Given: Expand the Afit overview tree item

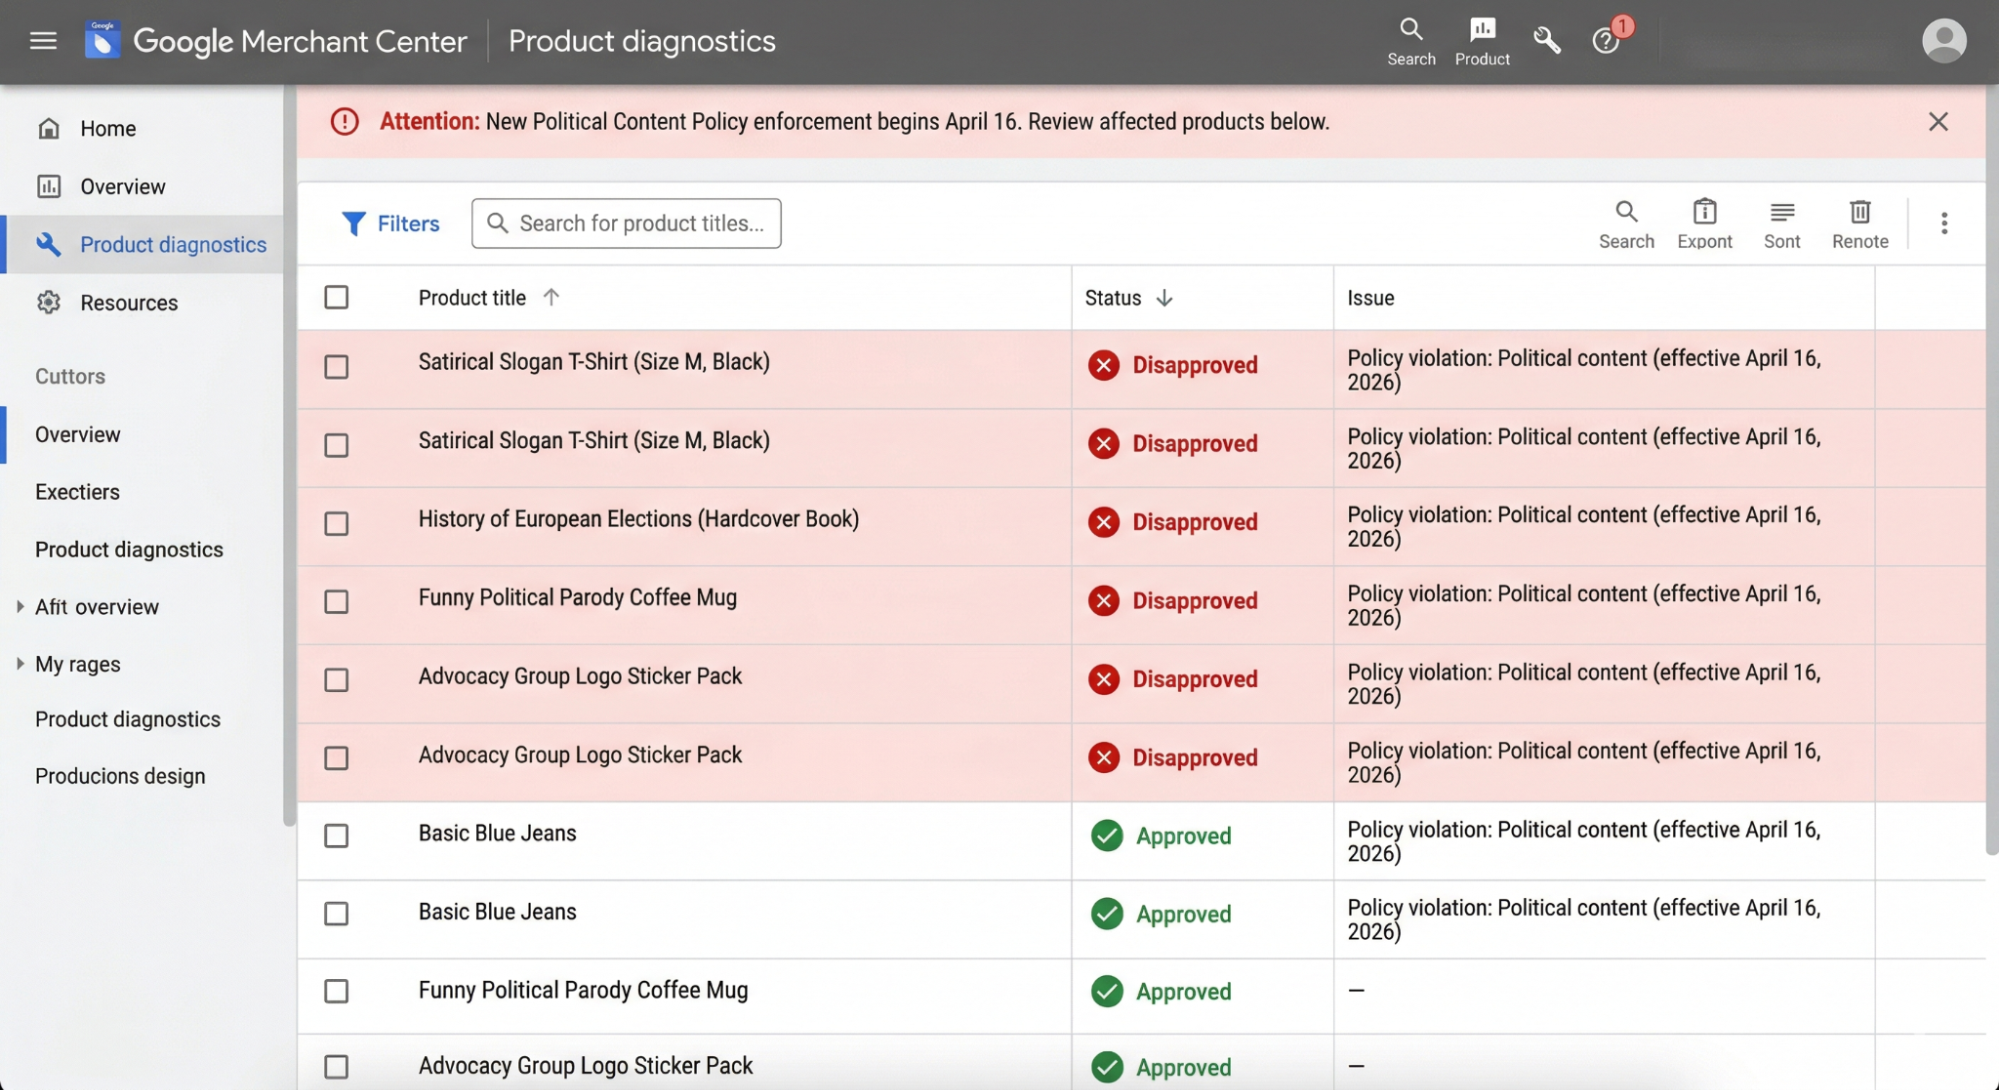Looking at the screenshot, I should coord(20,606).
